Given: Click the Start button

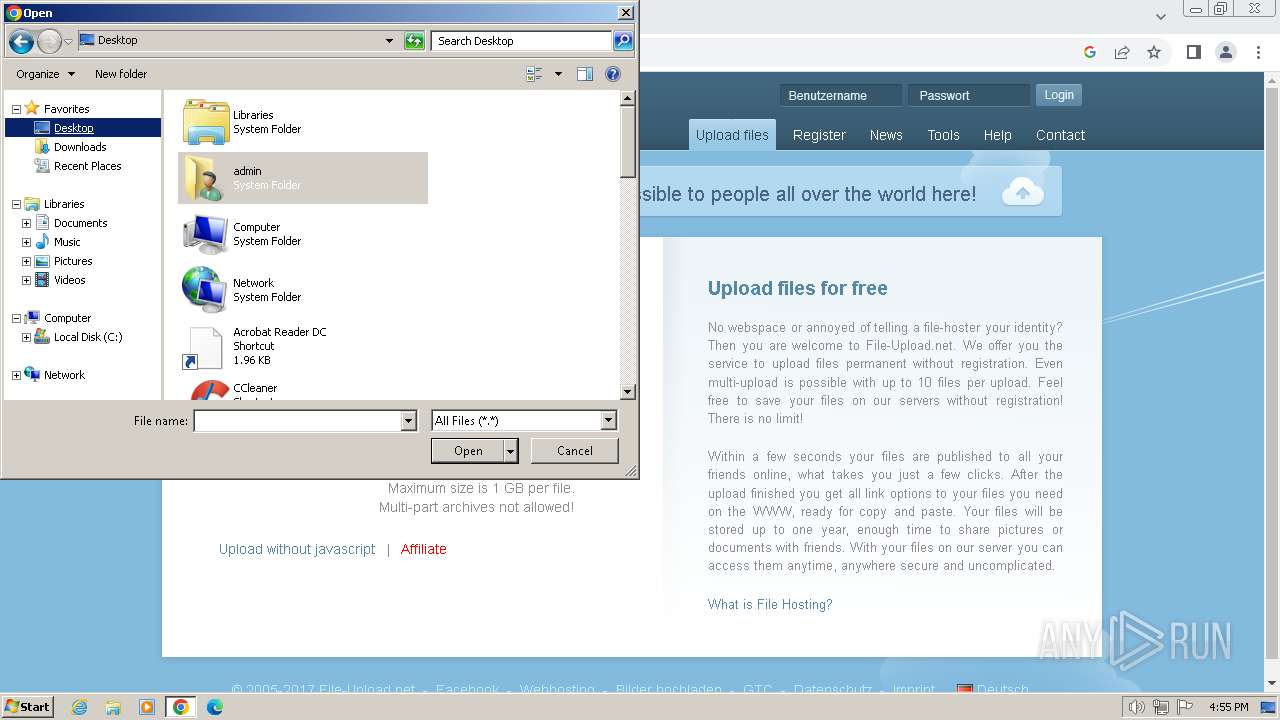Looking at the screenshot, I should (x=28, y=707).
